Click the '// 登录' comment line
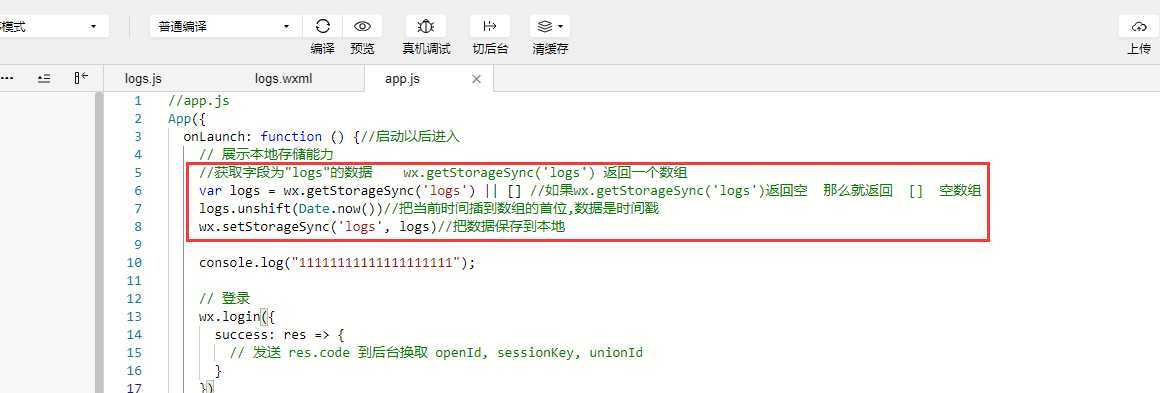The height and width of the screenshot is (393, 1160). (x=225, y=299)
